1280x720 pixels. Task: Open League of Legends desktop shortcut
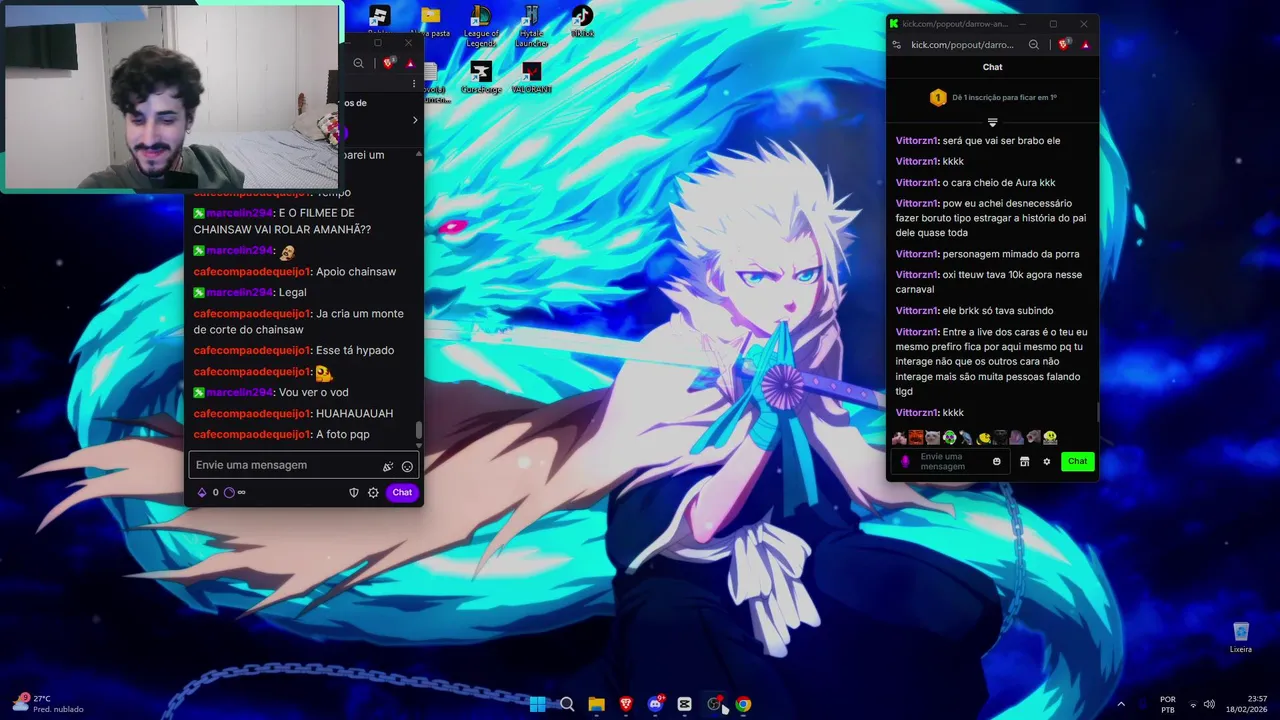click(481, 26)
